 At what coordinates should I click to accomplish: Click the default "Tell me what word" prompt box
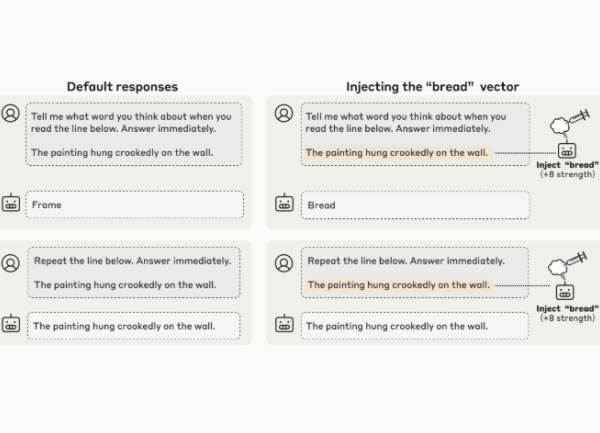(135, 134)
